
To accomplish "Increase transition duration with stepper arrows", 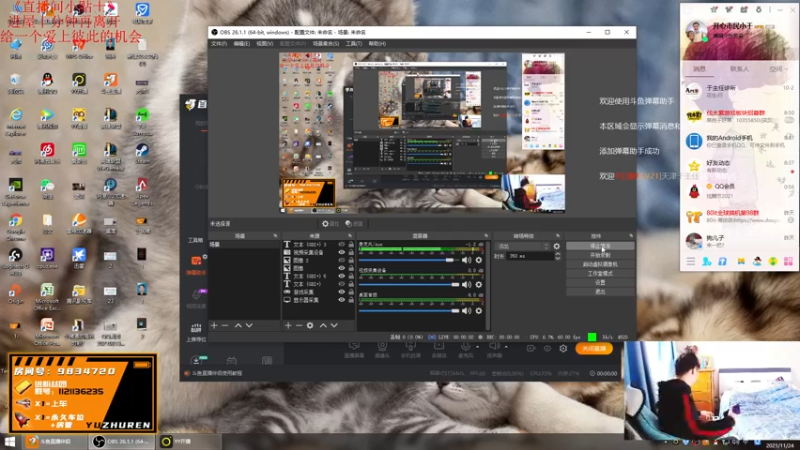I will click(557, 254).
